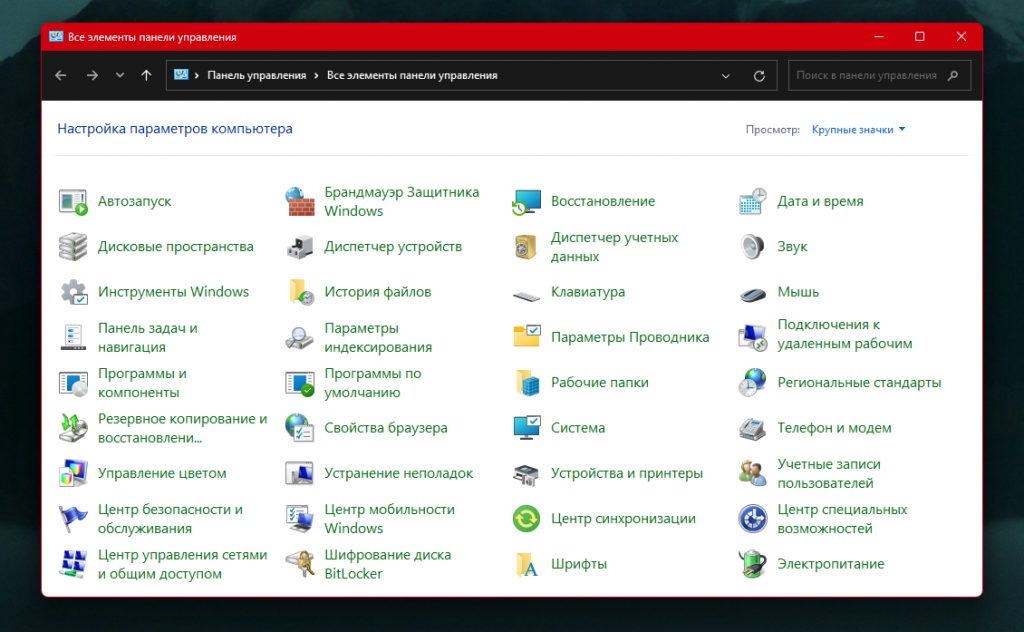Open the Центр синхронизации green icon

click(x=526, y=519)
